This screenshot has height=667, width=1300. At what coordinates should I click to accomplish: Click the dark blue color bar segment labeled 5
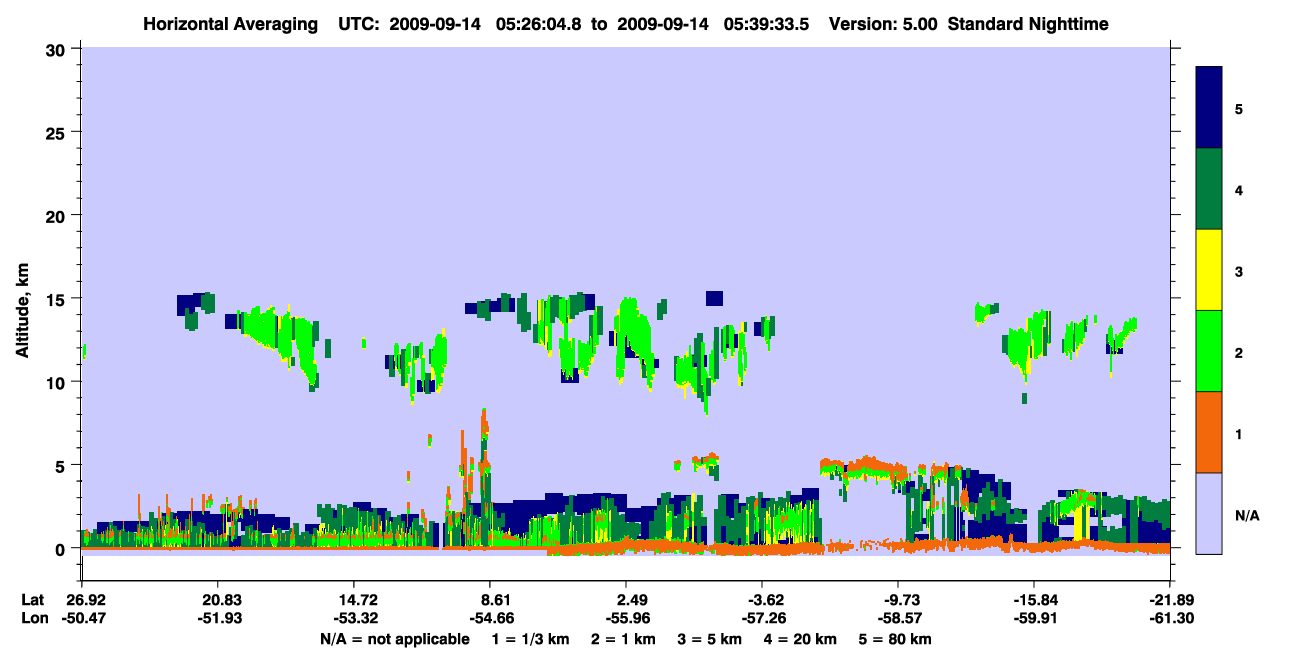(1209, 108)
